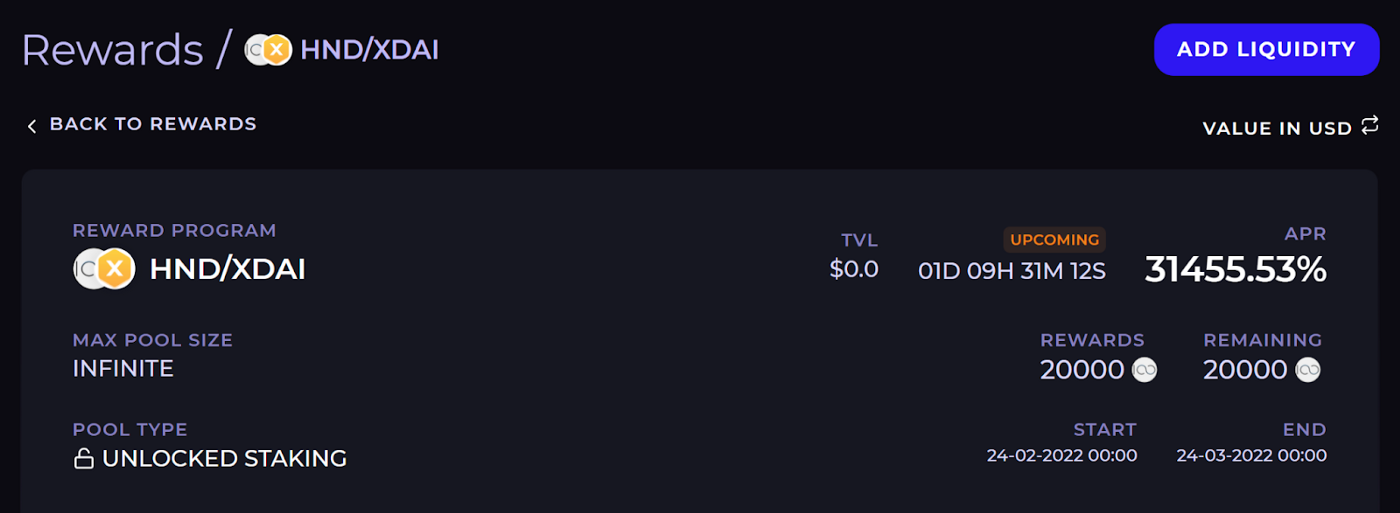Click the swap arrows icon beside USD
The height and width of the screenshot is (513, 1400).
[1370, 127]
